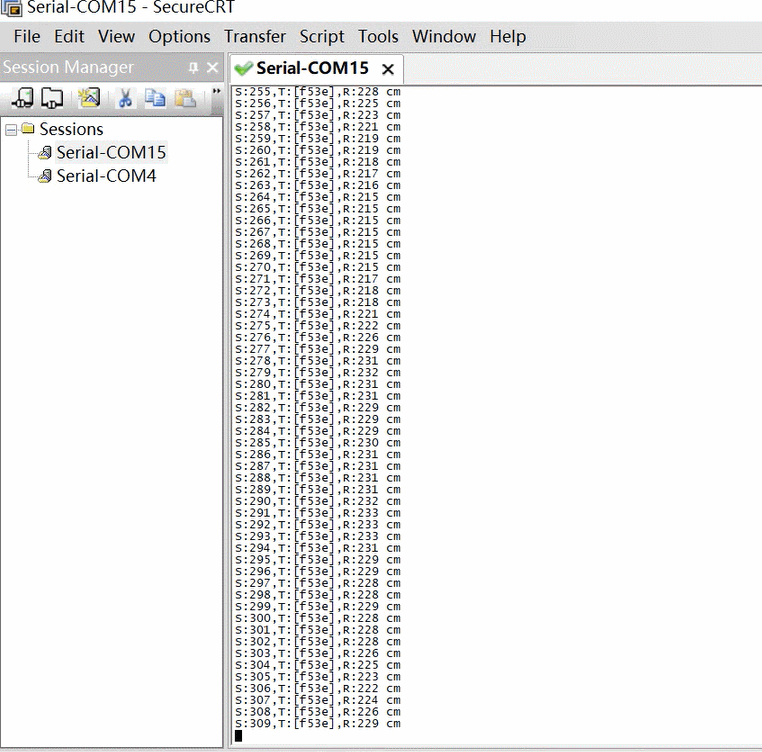
Task: Collapse the Sessions folder tree node
Action: click(11, 130)
